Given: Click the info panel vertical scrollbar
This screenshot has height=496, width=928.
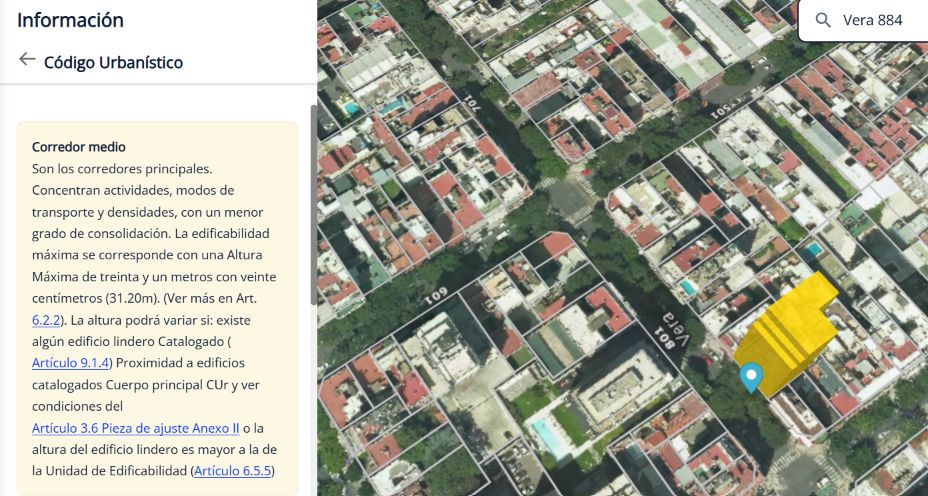Looking at the screenshot, I should [x=313, y=205].
